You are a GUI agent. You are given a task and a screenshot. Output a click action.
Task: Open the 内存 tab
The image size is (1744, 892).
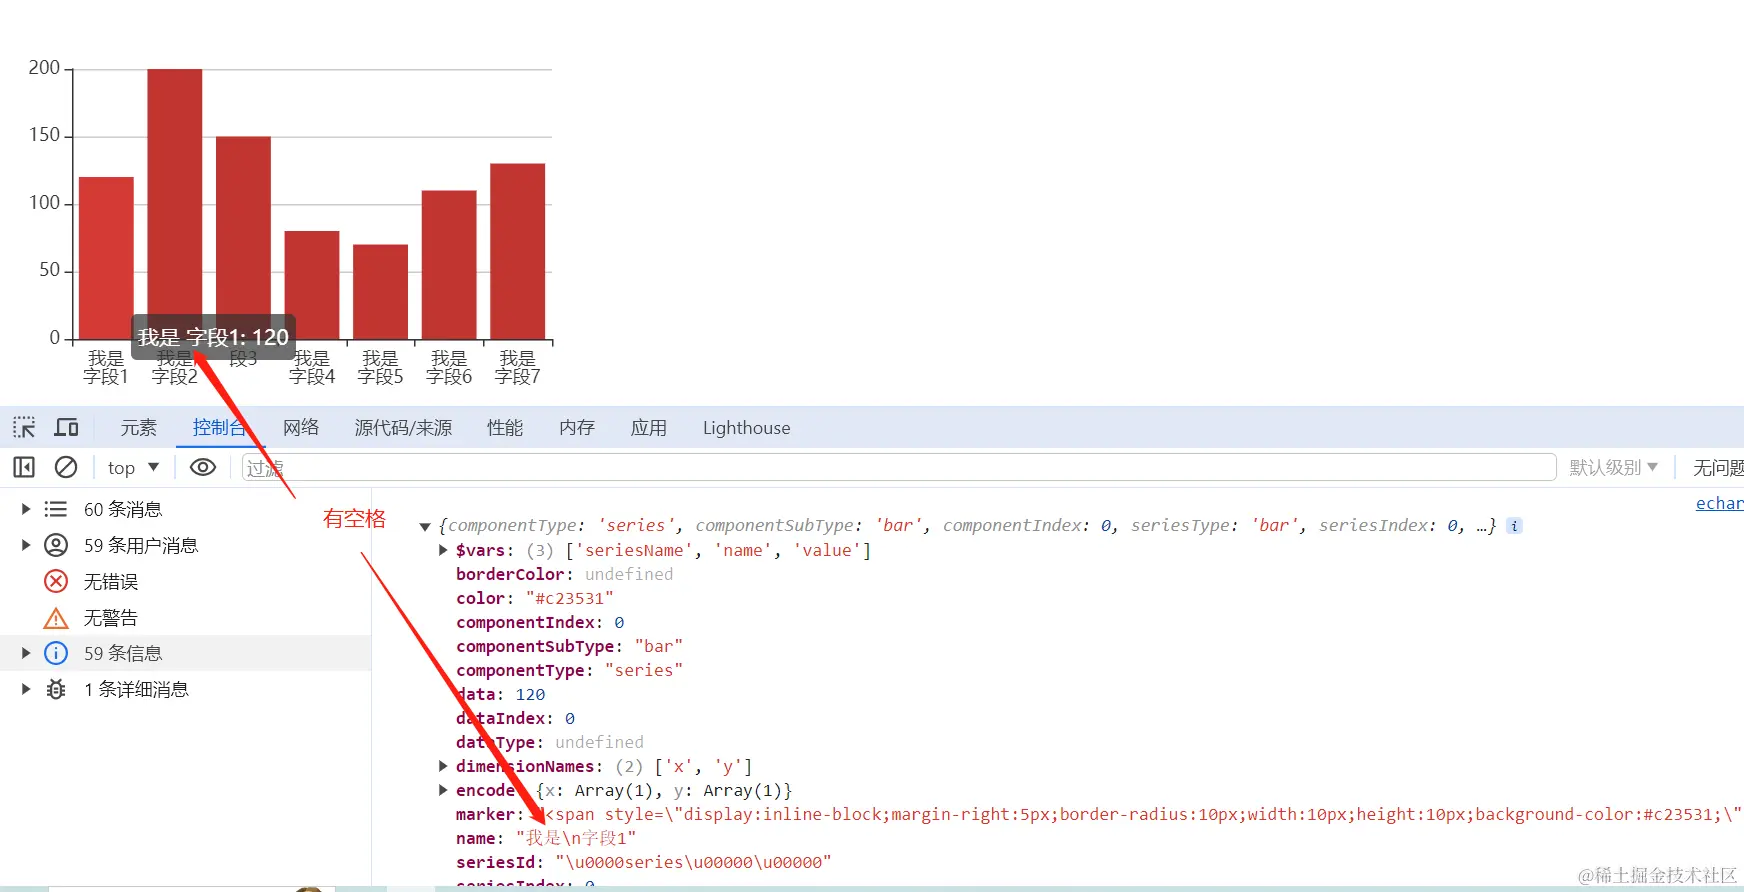tap(577, 428)
